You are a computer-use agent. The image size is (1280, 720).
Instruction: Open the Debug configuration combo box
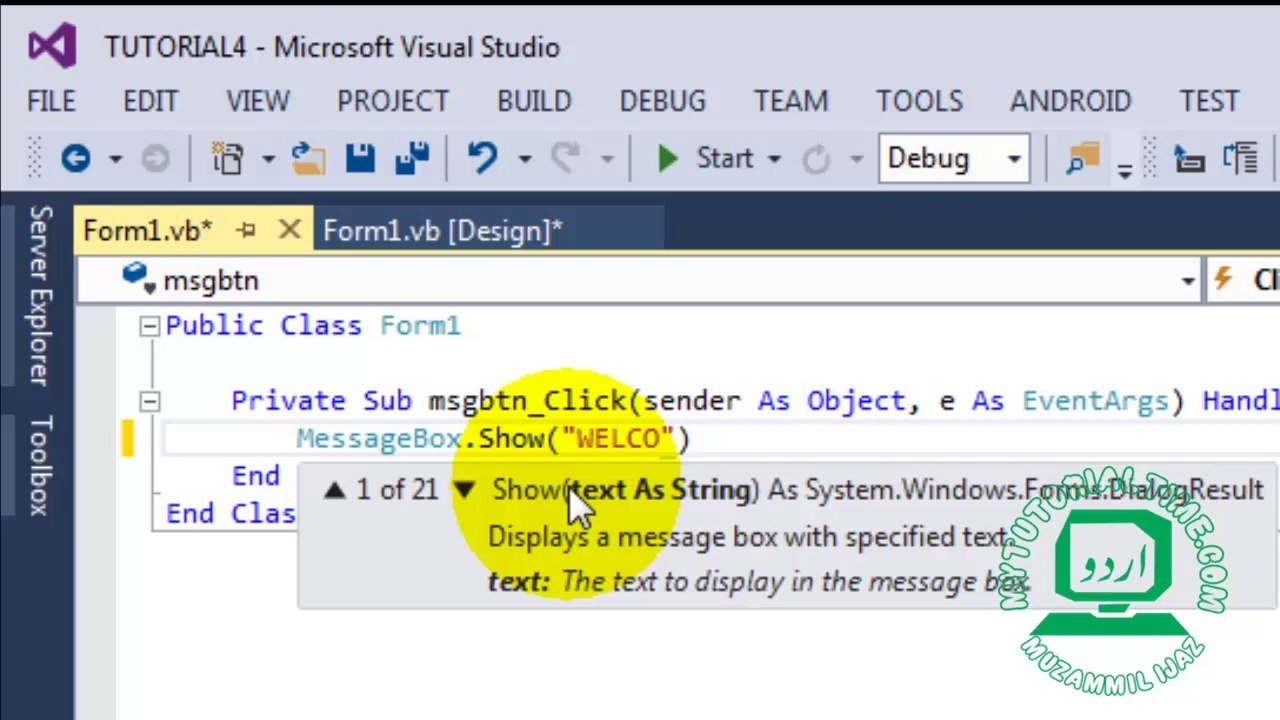[954, 159]
